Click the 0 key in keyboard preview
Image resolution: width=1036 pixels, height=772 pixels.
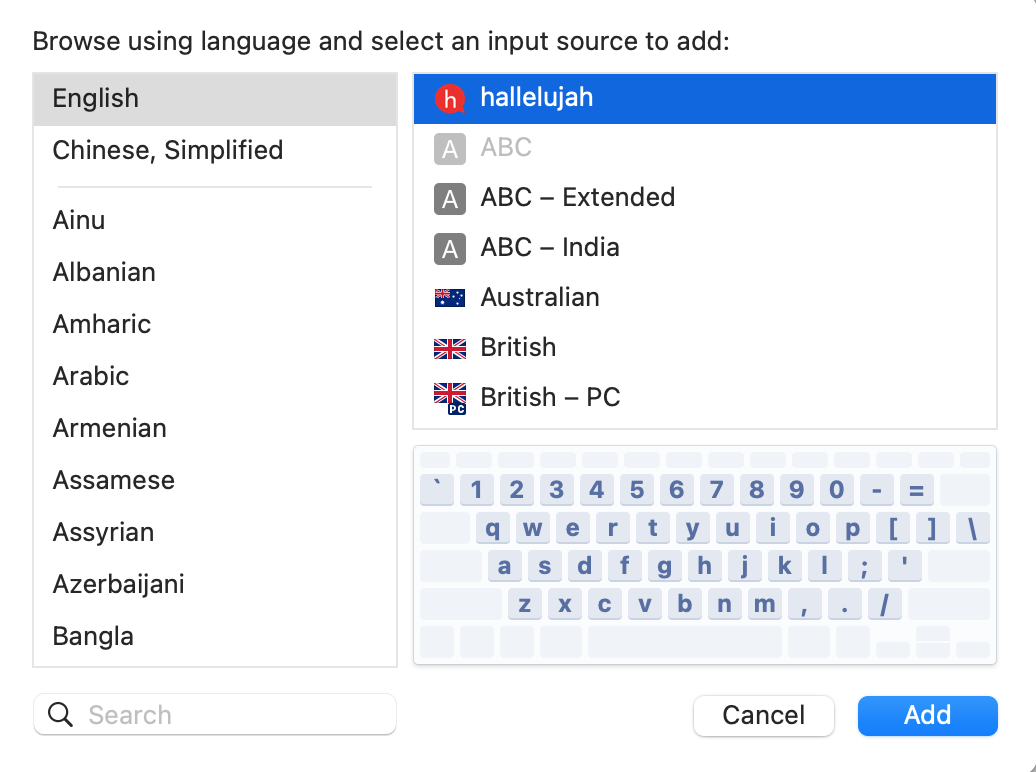(x=836, y=490)
